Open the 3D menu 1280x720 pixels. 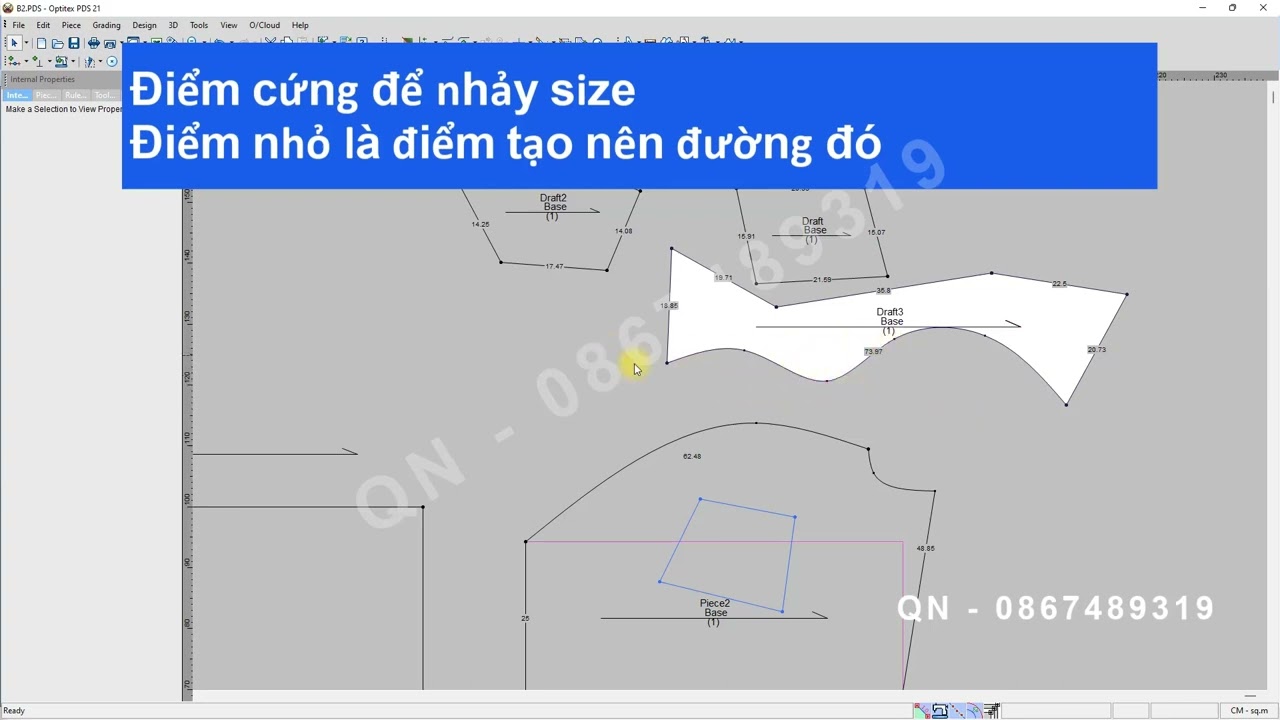pyautogui.click(x=173, y=25)
